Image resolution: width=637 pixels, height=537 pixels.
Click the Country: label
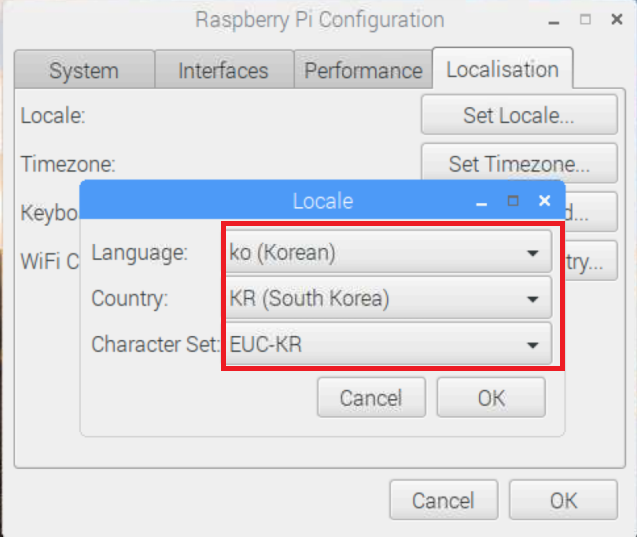(130, 299)
